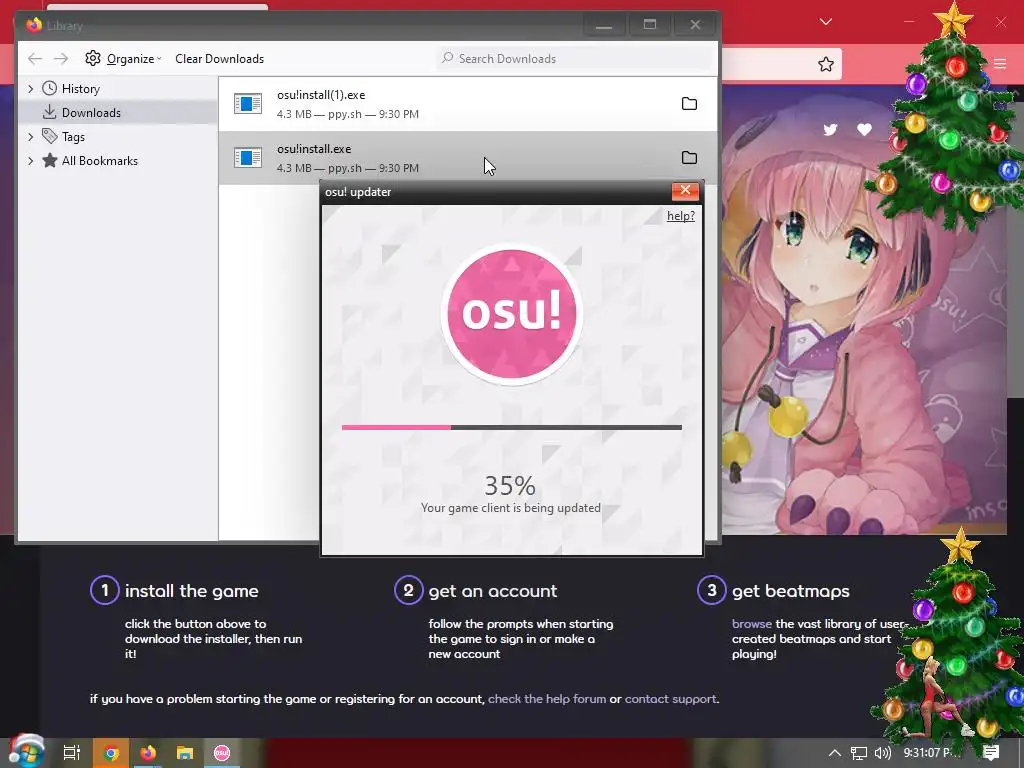Viewport: 1024px width, 768px height.
Task: Clear Downloads in the Library window
Action: 219,59
